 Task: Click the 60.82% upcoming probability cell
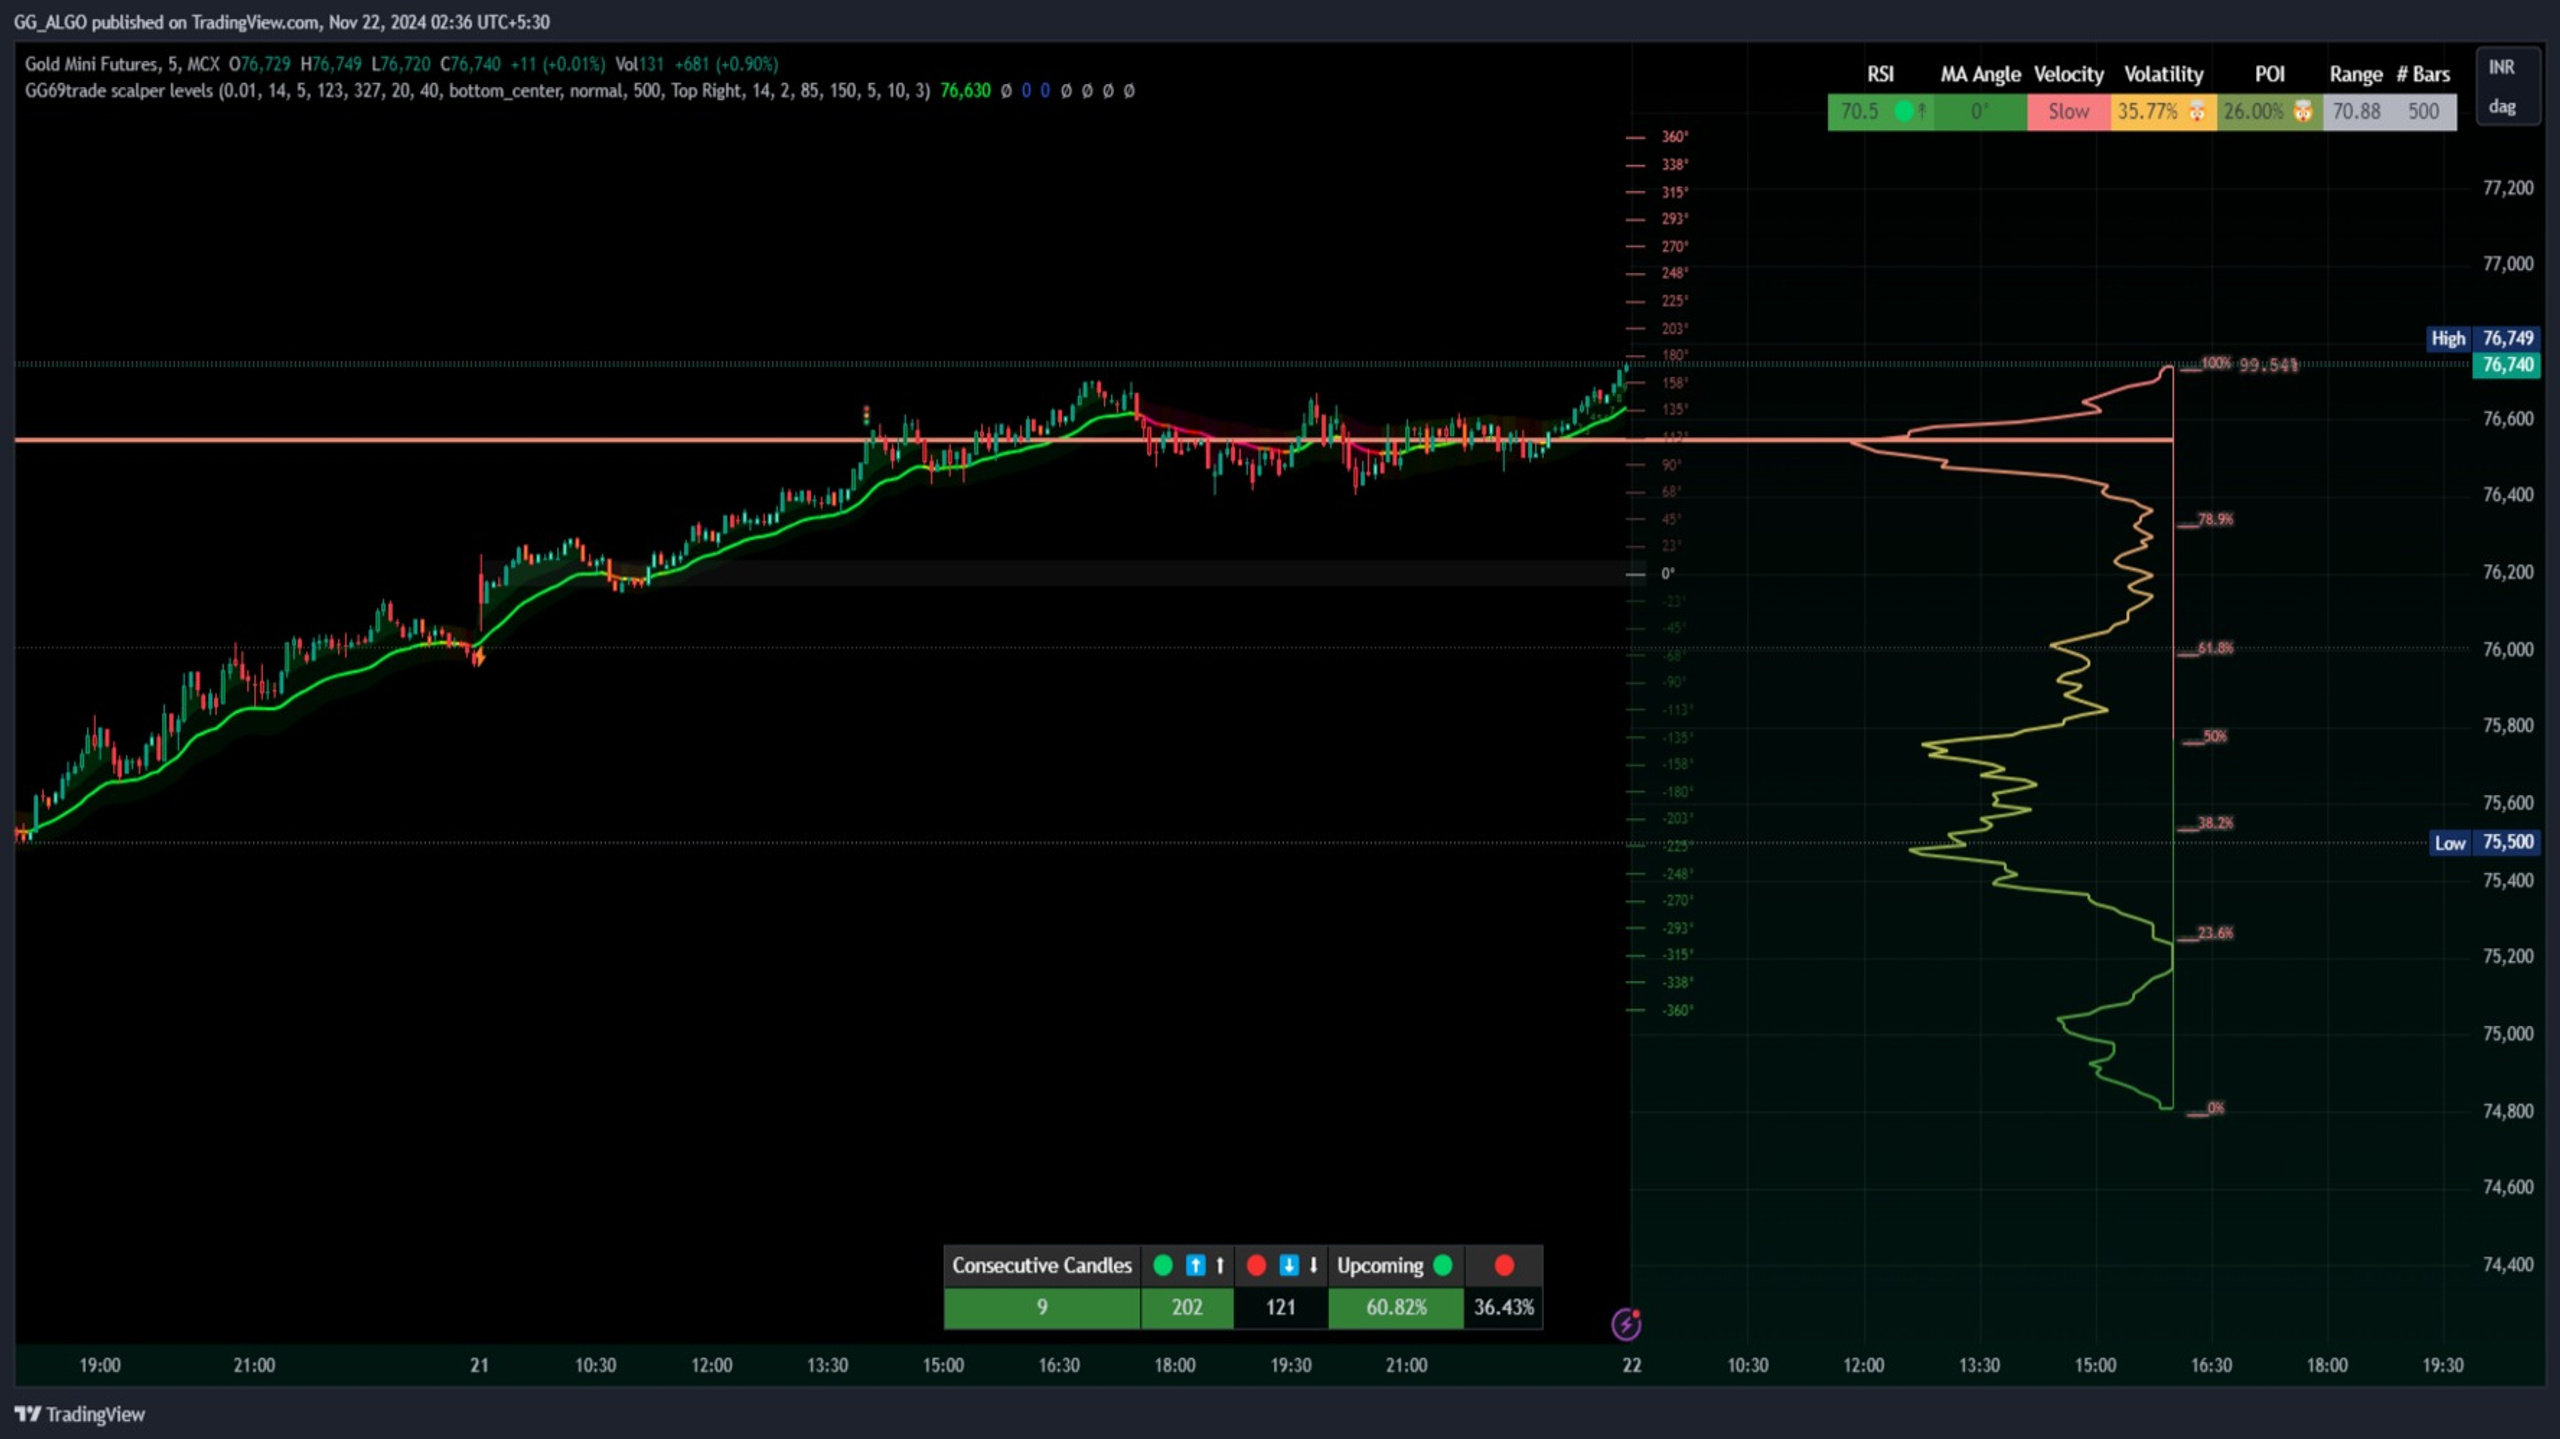click(1396, 1307)
